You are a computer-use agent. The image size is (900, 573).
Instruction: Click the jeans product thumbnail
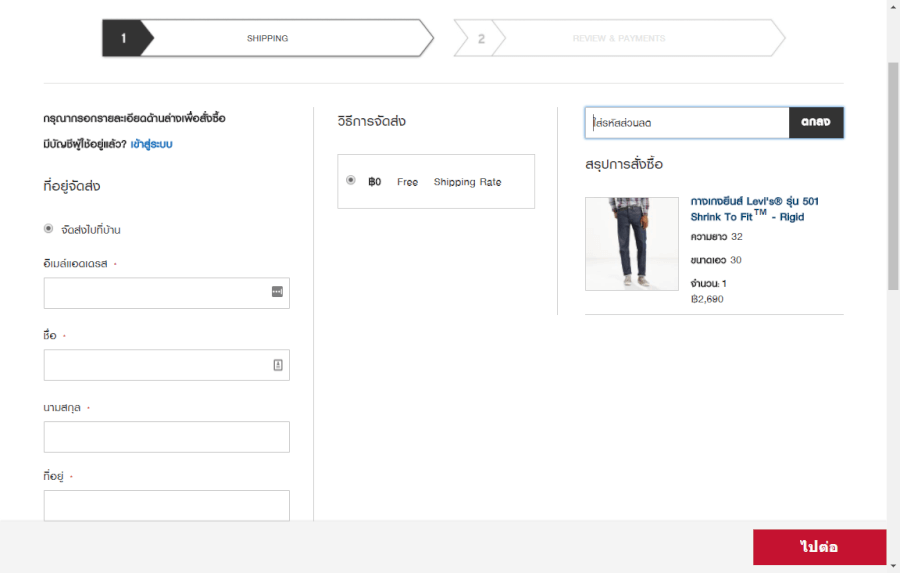[631, 243]
